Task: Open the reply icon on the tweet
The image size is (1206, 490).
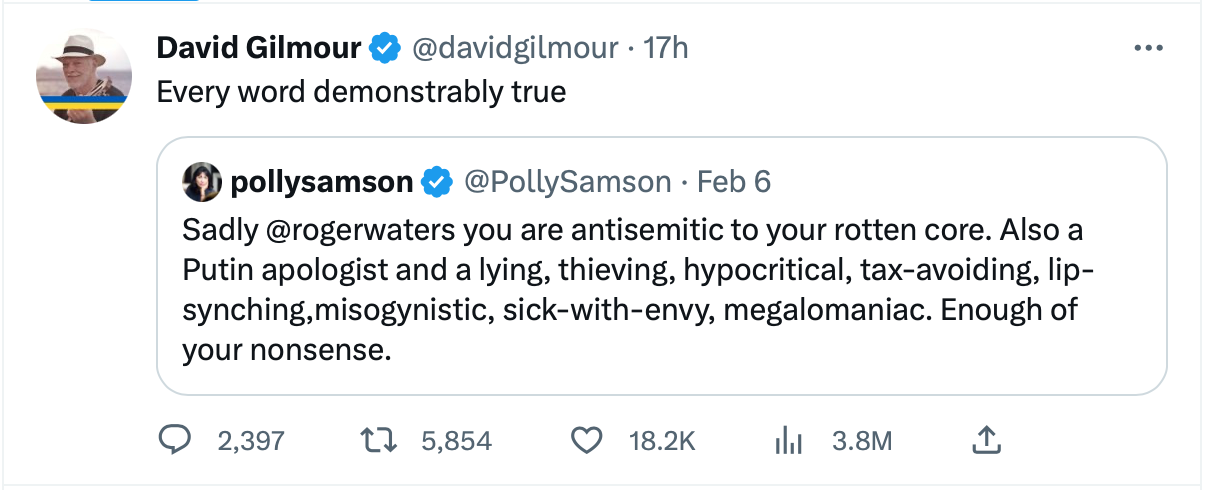Action: pos(178,440)
